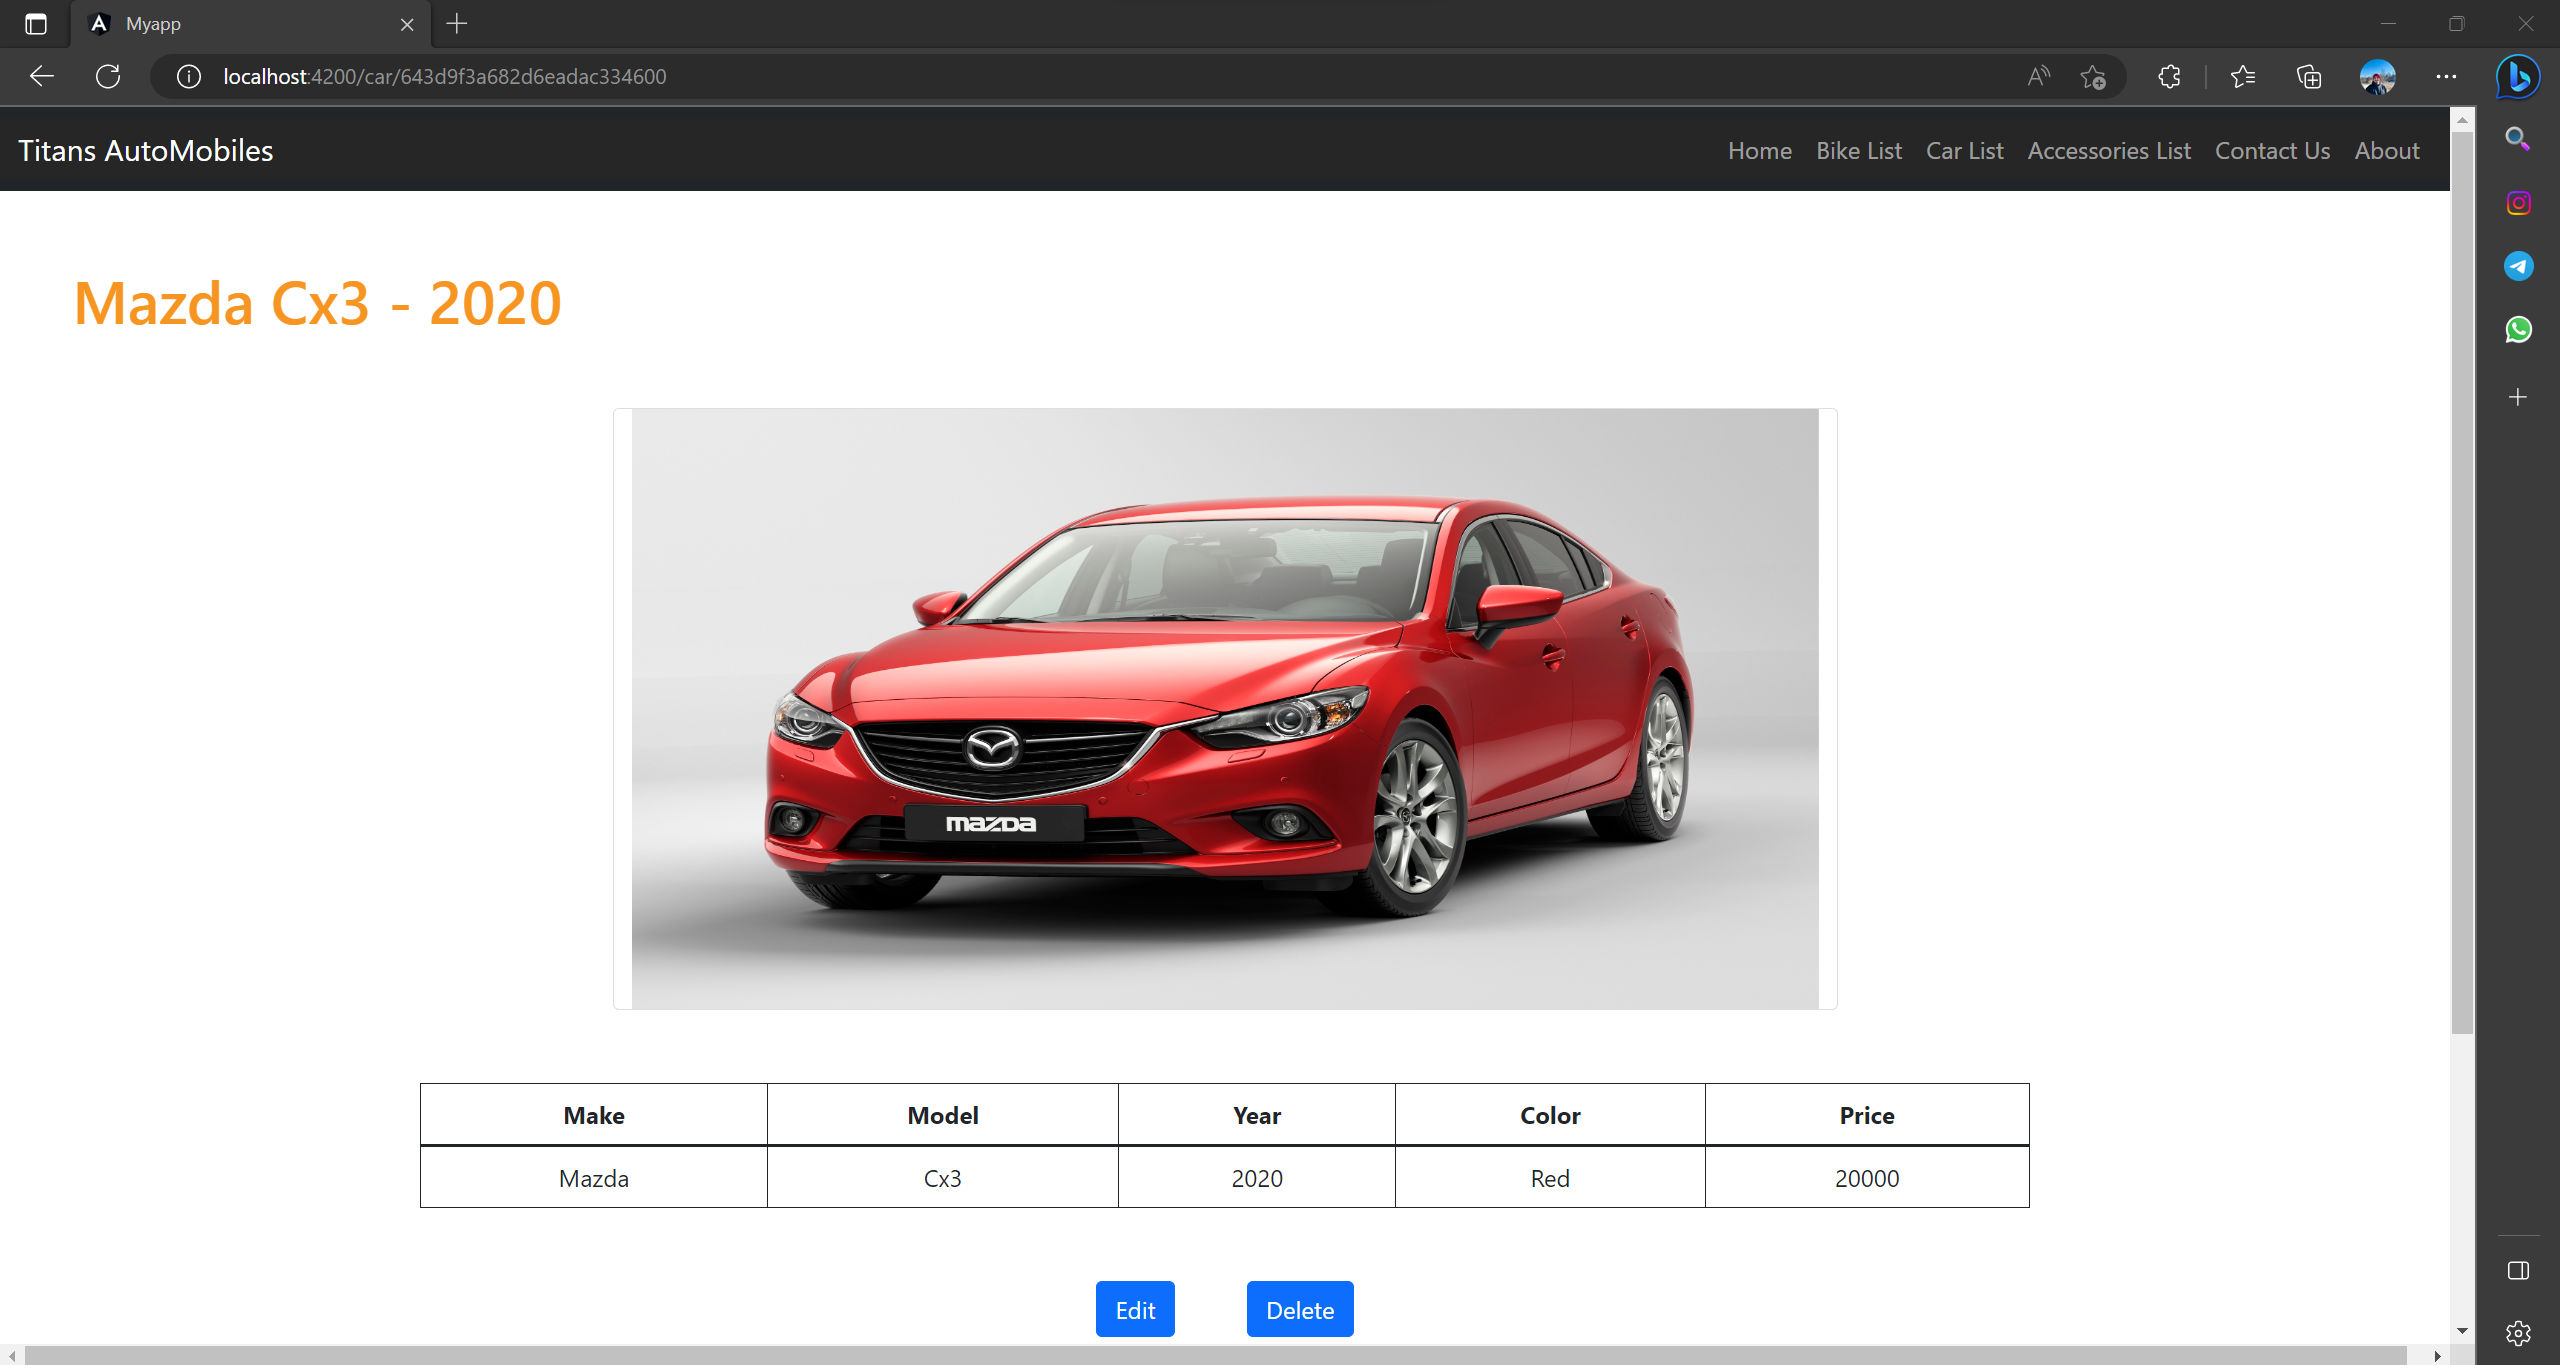Open Collections icon in toolbar
Viewport: 2560px width, 1365px height.
(2309, 76)
